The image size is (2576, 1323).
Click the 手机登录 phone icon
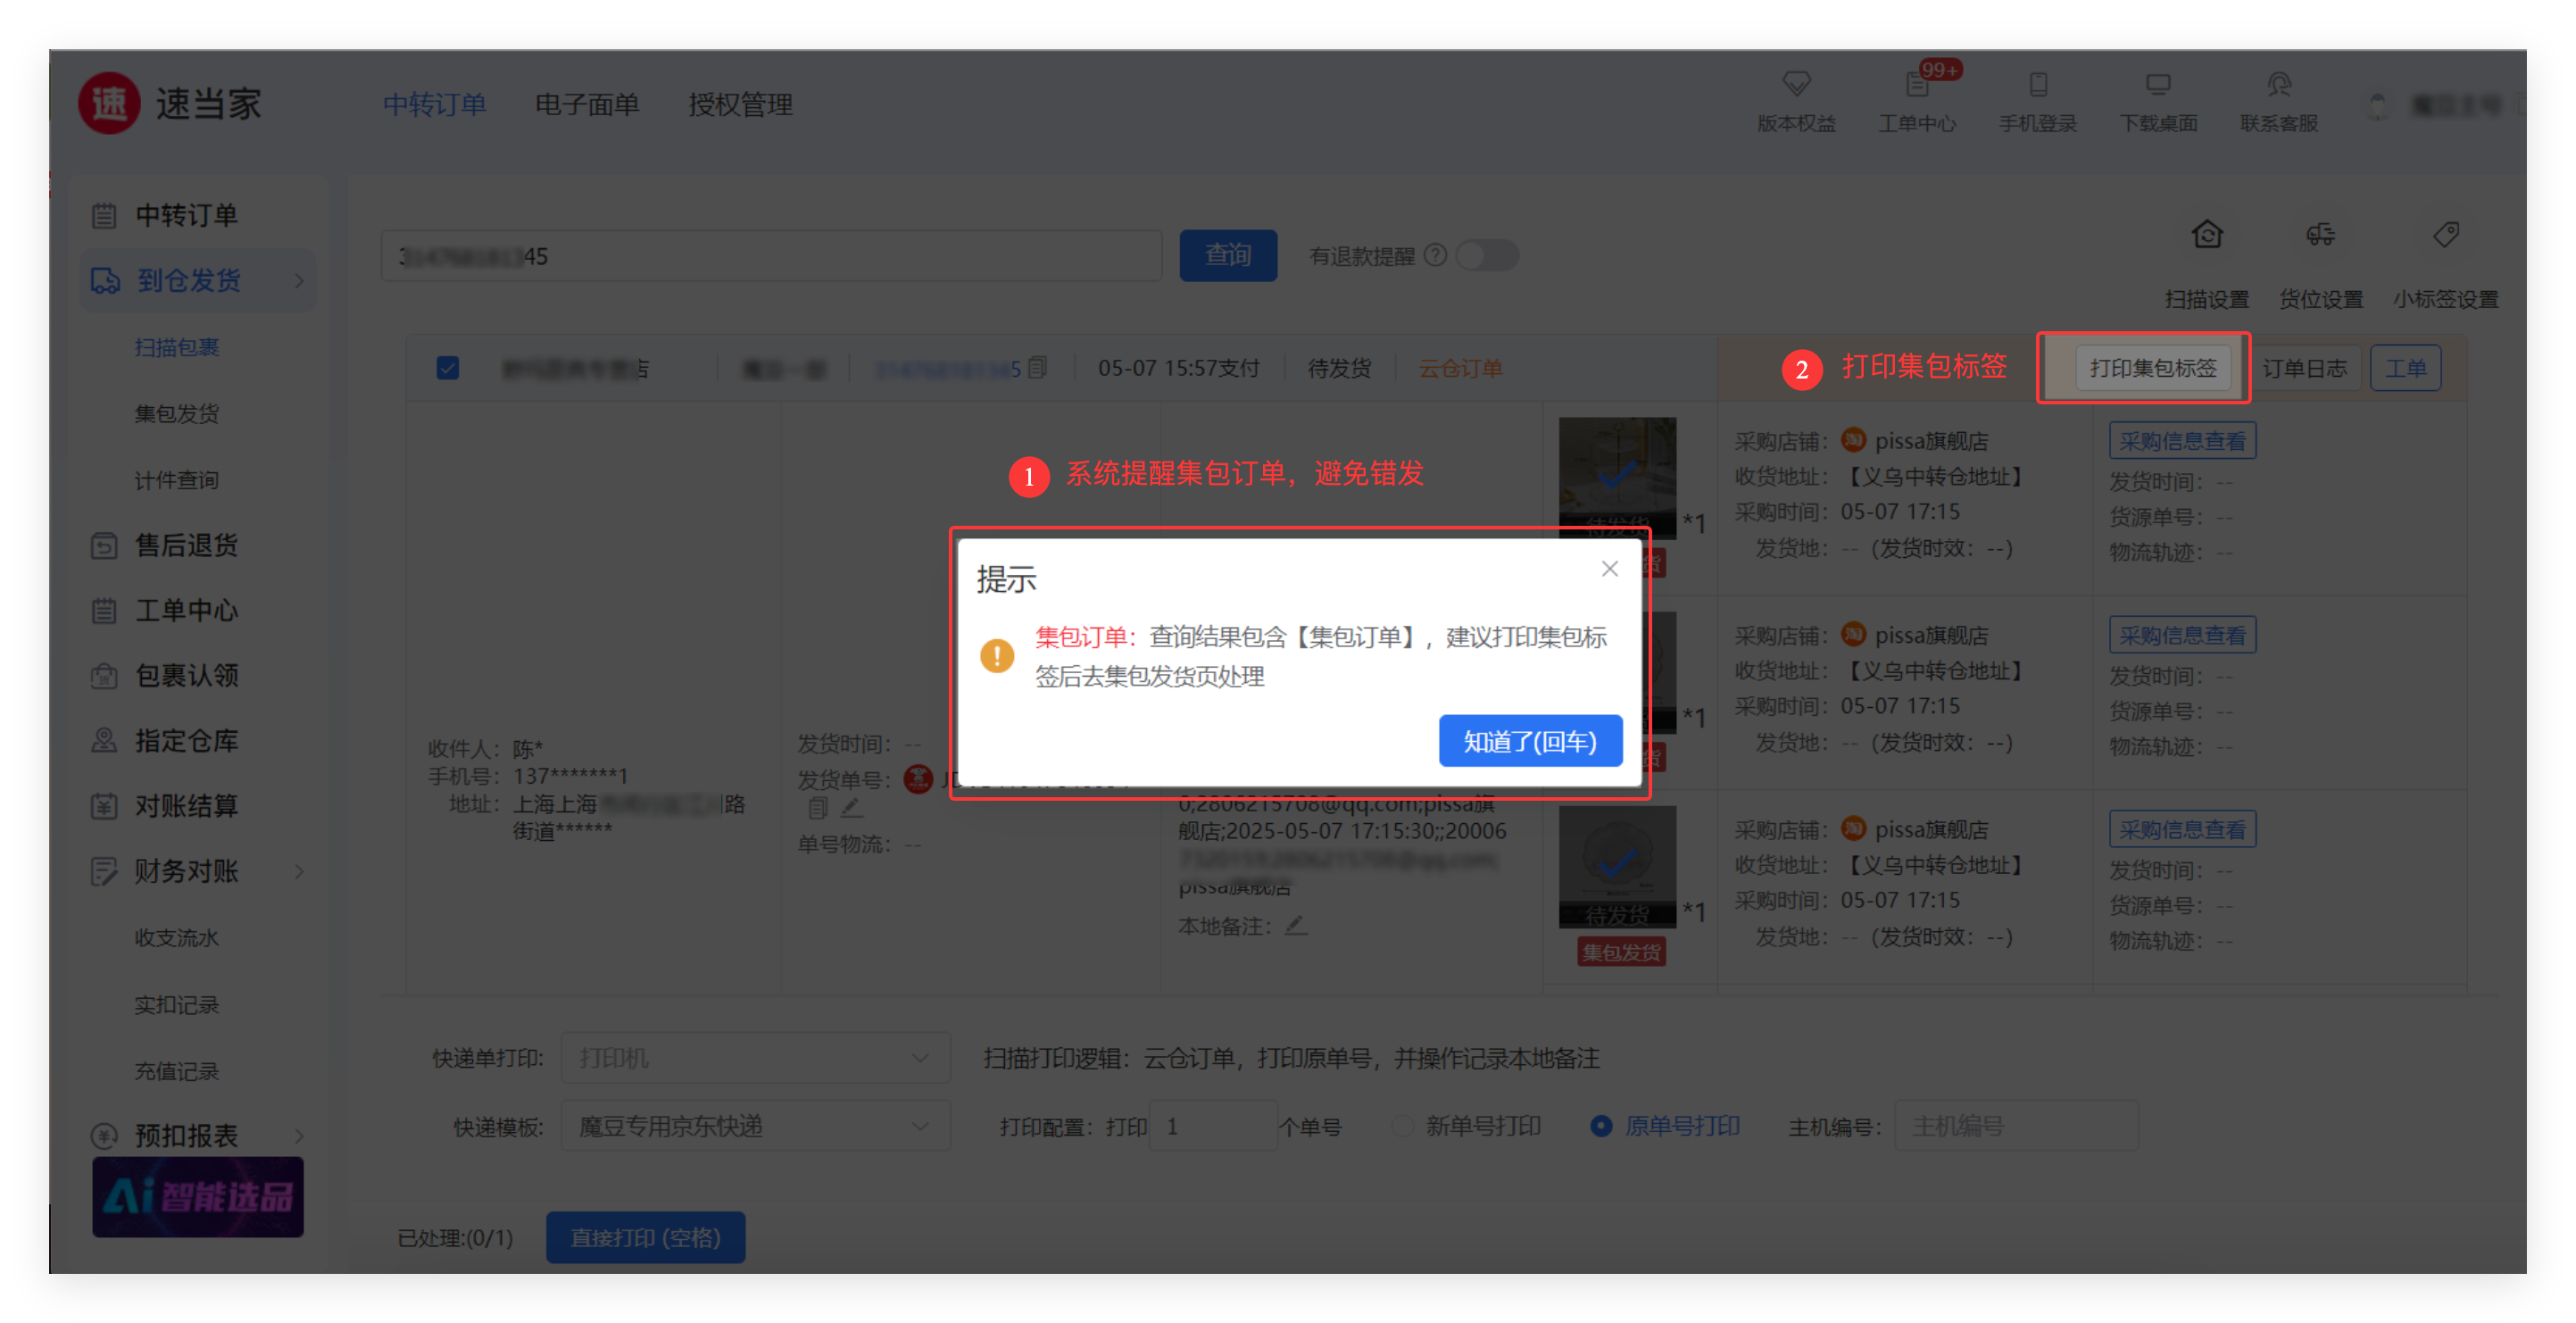coord(2037,85)
